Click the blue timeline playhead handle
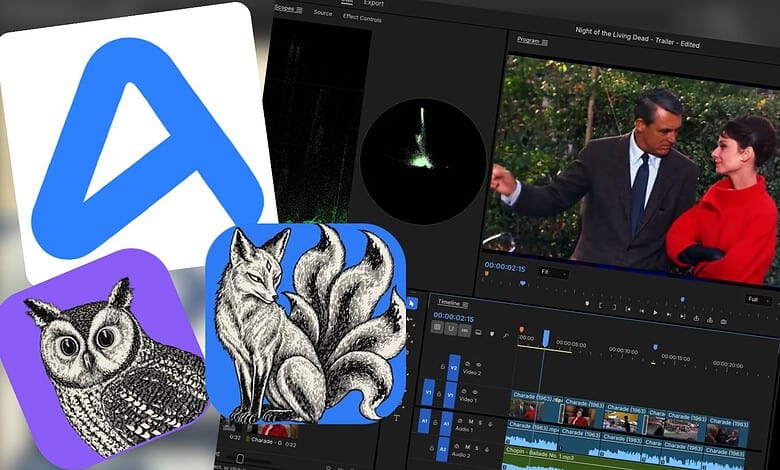 (546, 338)
